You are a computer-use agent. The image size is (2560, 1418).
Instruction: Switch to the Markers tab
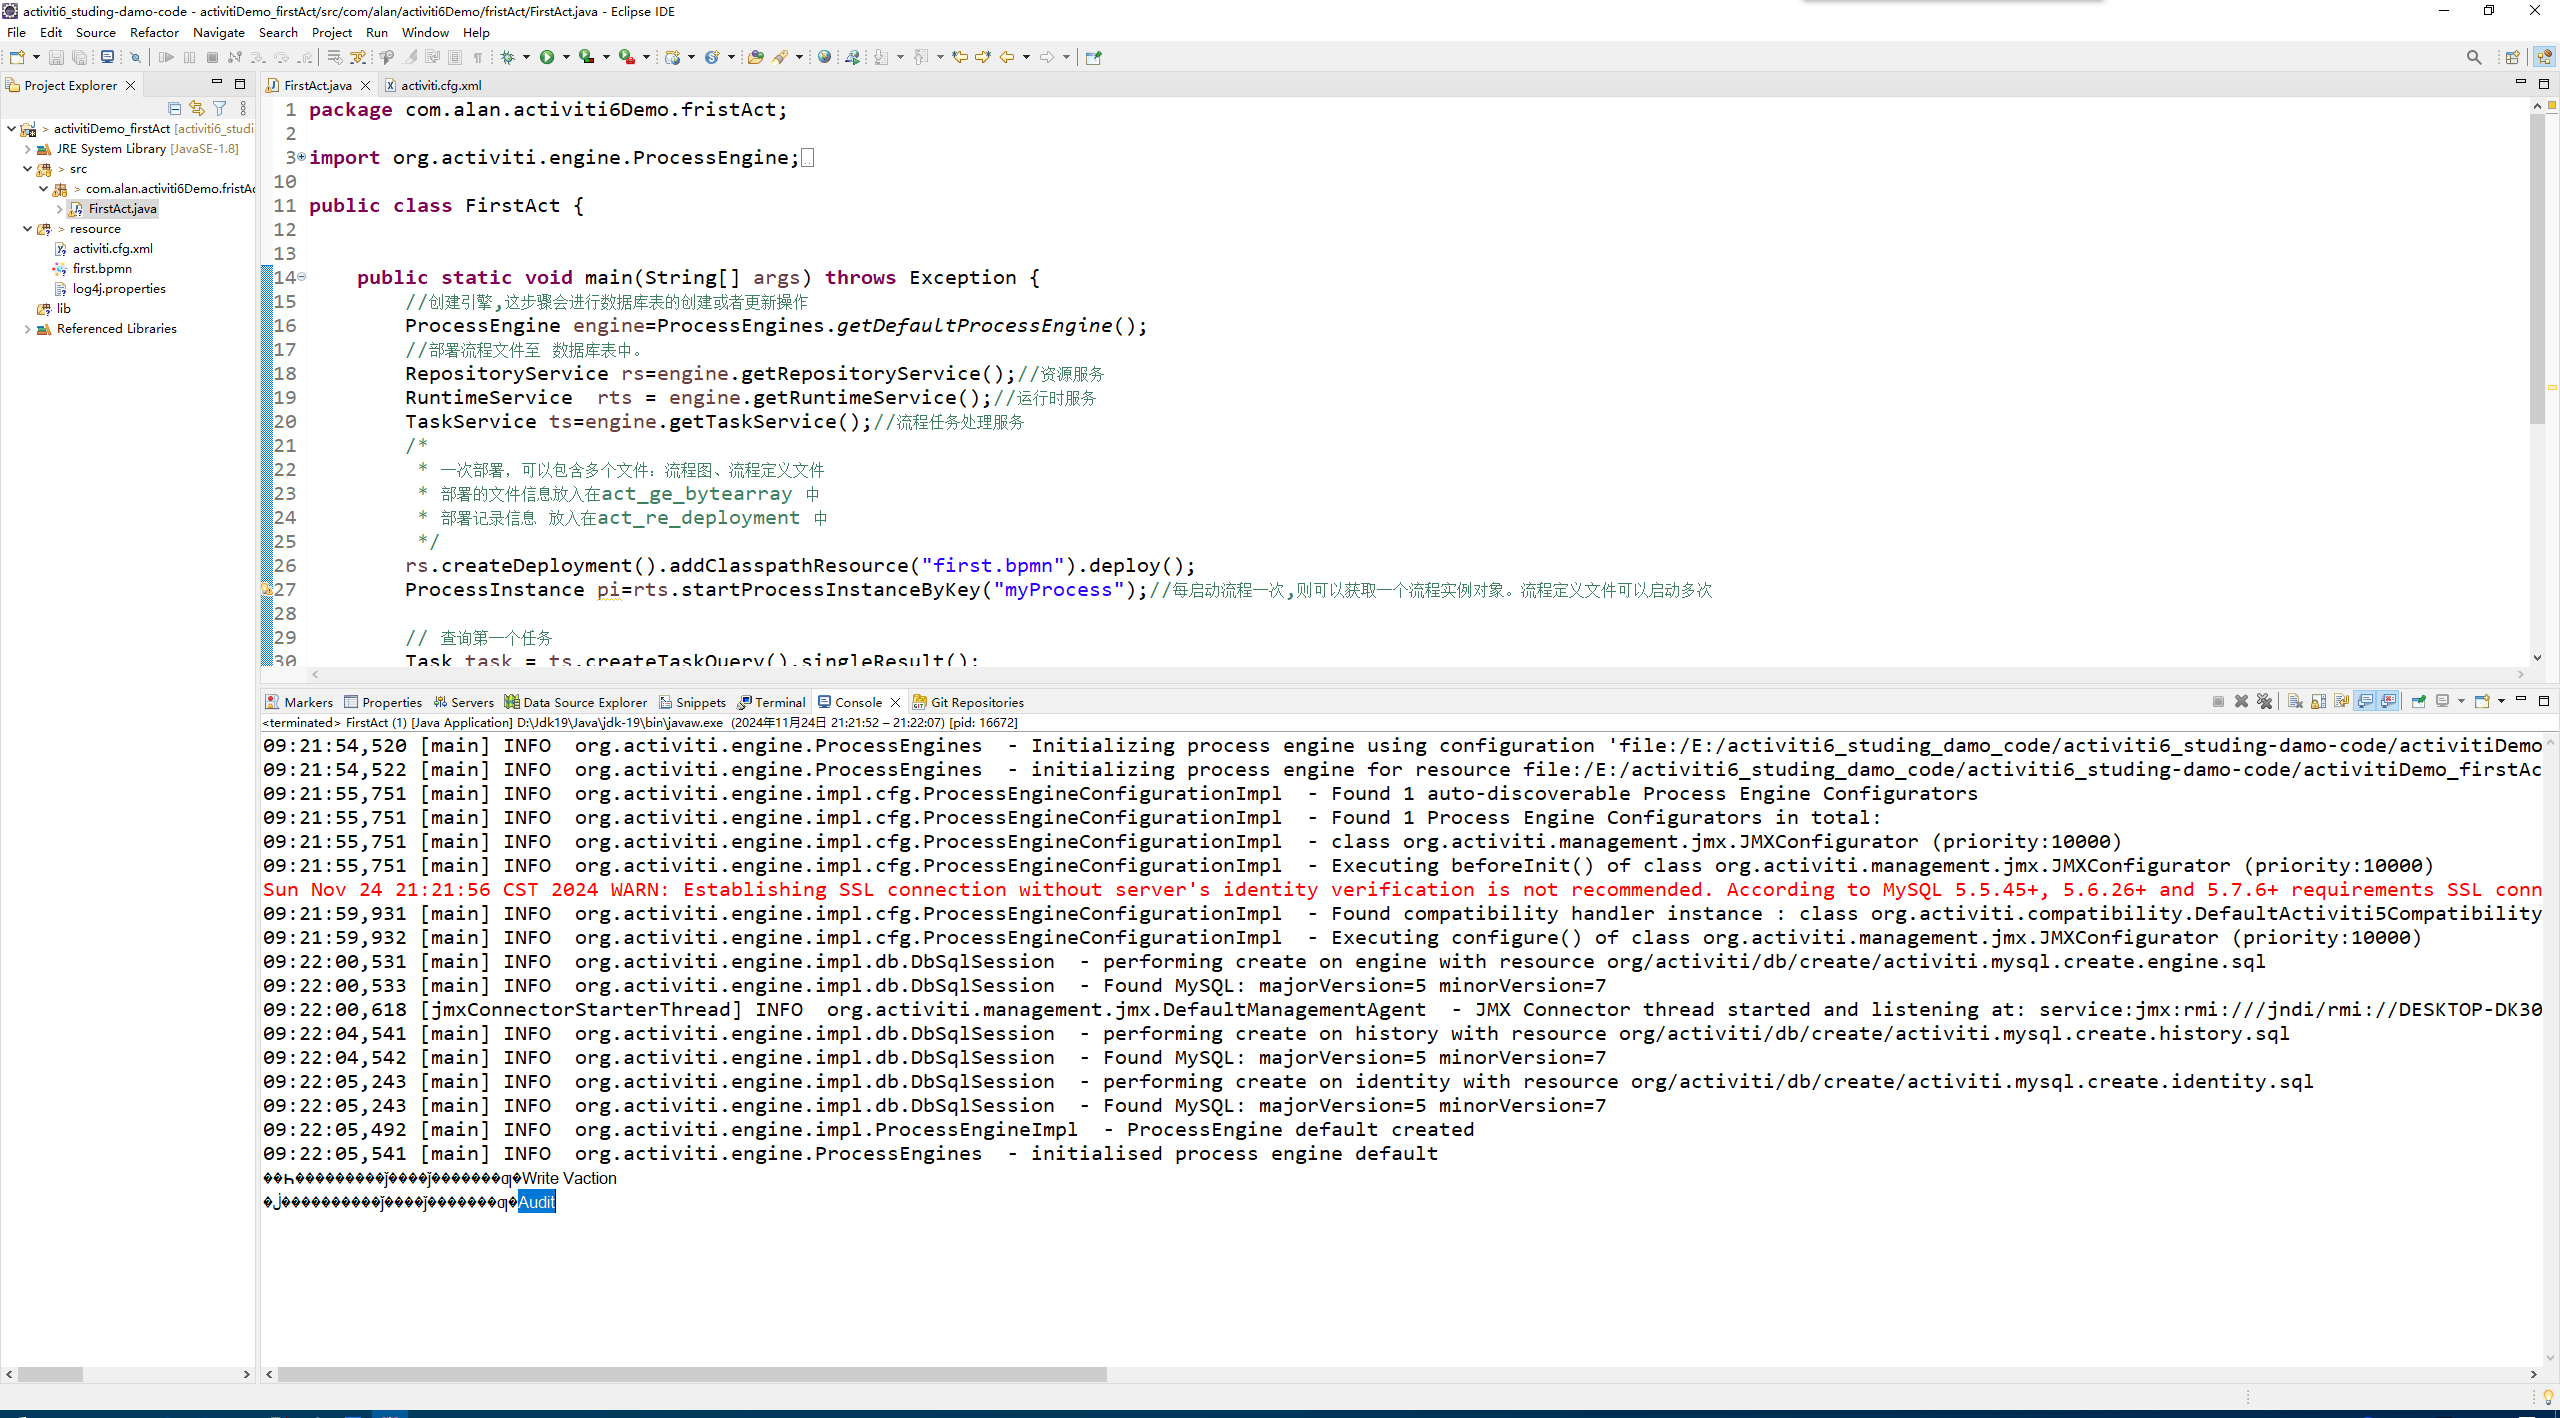(x=299, y=702)
